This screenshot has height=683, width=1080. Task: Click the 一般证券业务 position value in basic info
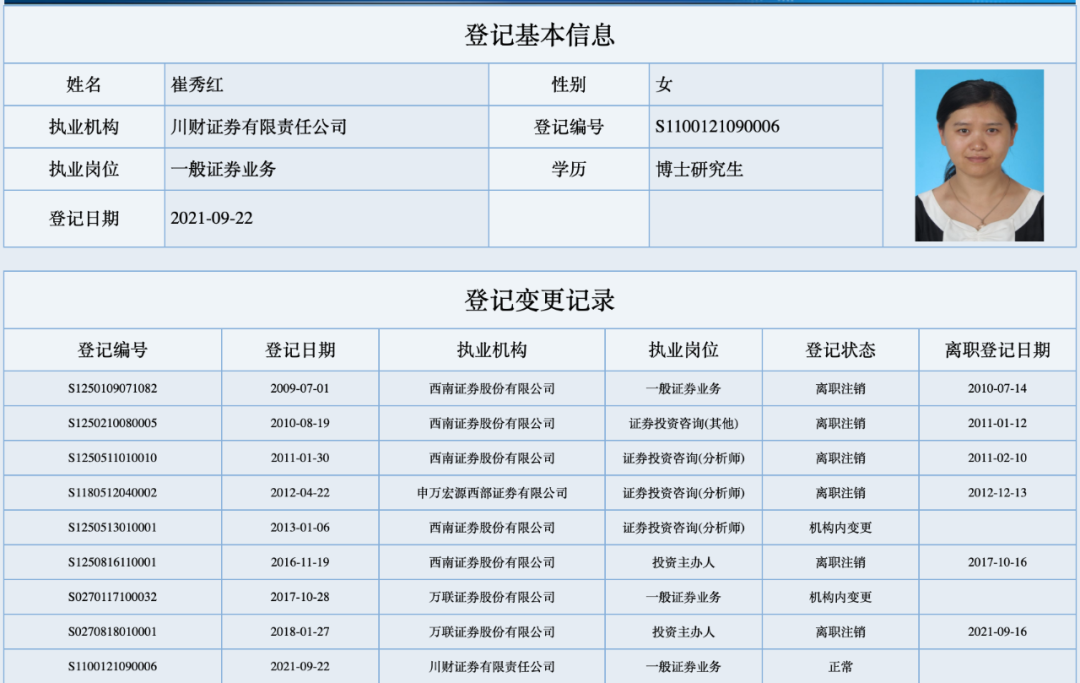(x=223, y=169)
